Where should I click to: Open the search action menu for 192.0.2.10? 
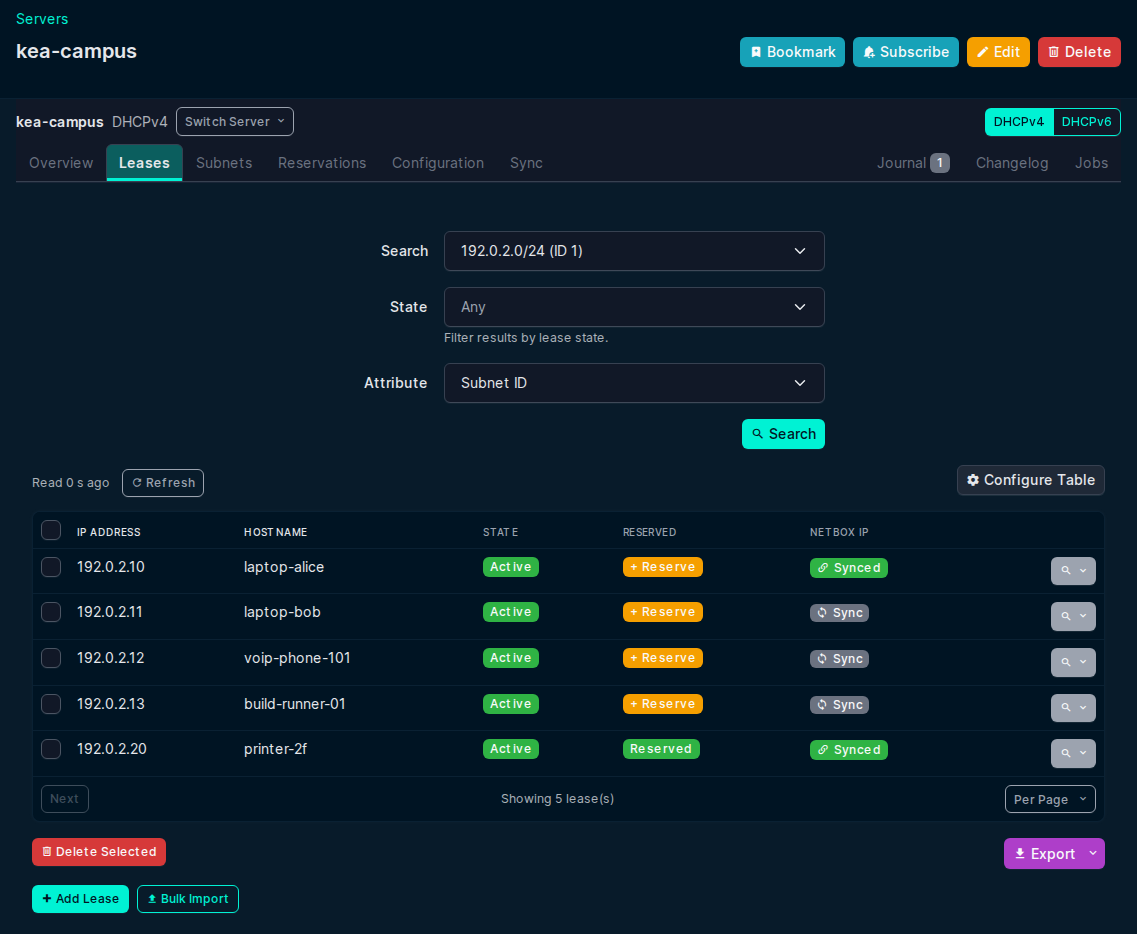[x=1073, y=571]
